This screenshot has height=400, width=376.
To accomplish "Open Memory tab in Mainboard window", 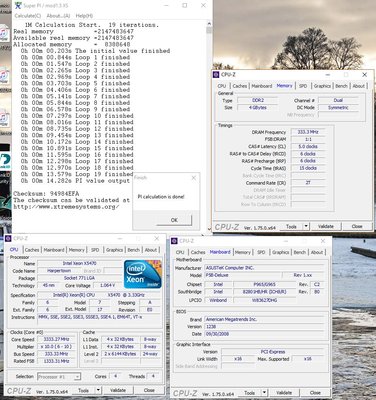I will [243, 252].
